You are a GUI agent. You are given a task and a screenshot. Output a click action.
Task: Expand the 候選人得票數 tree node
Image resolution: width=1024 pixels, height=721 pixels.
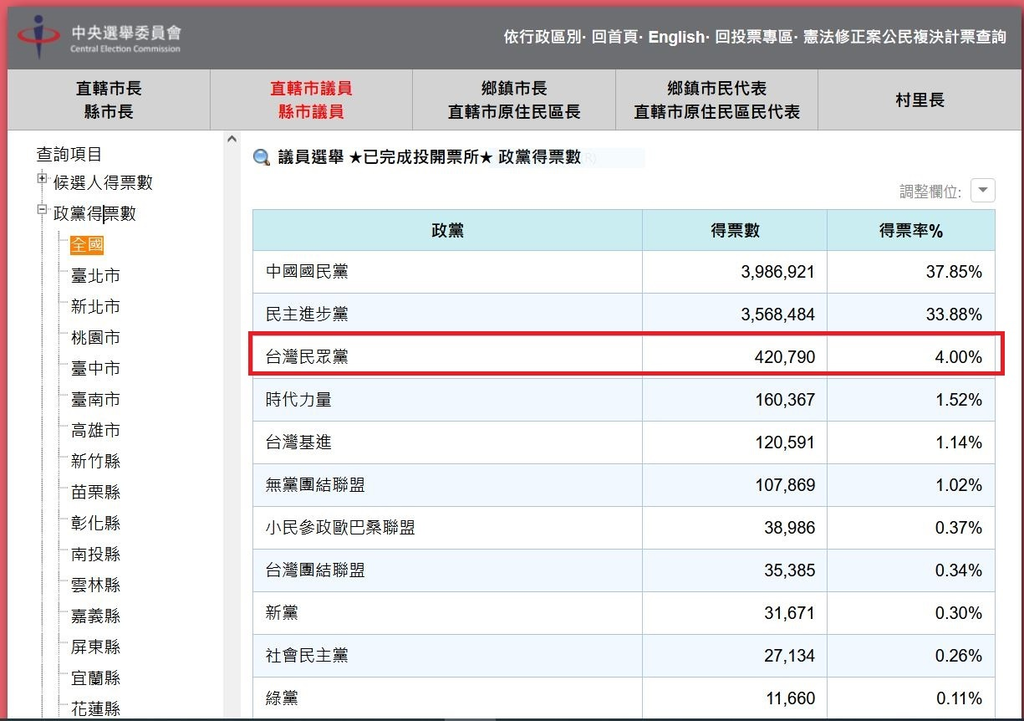tap(42, 178)
